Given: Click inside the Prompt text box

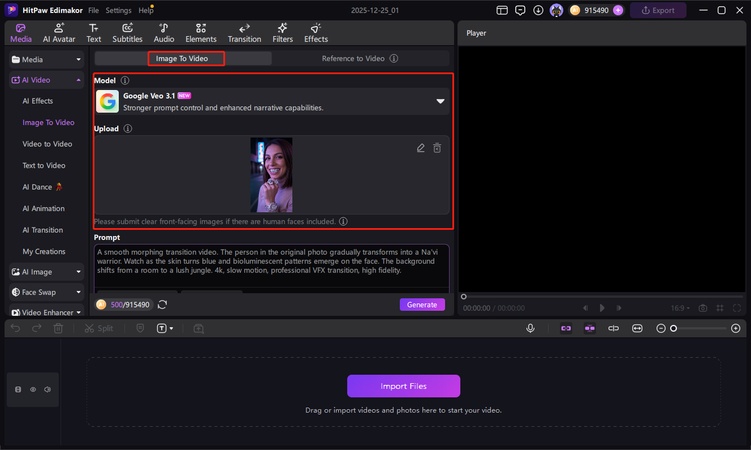Looking at the screenshot, I should [272, 268].
